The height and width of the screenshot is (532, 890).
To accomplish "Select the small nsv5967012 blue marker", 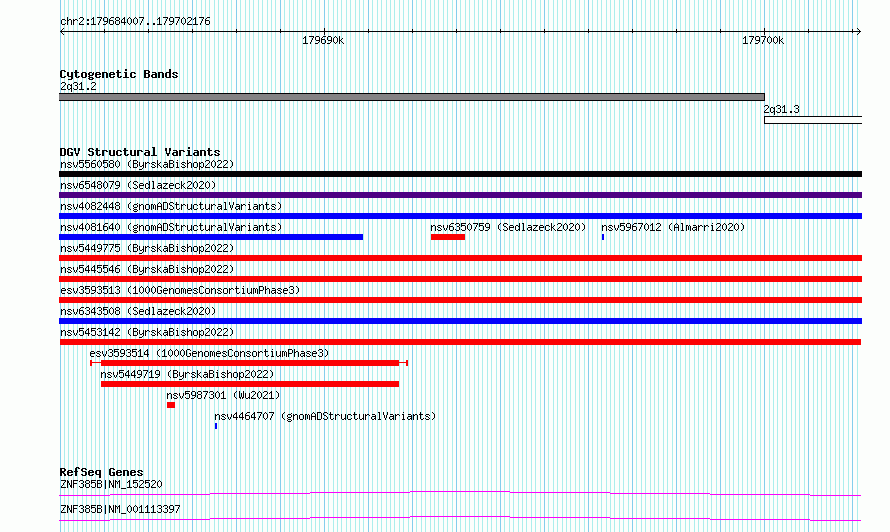I will [x=603, y=237].
